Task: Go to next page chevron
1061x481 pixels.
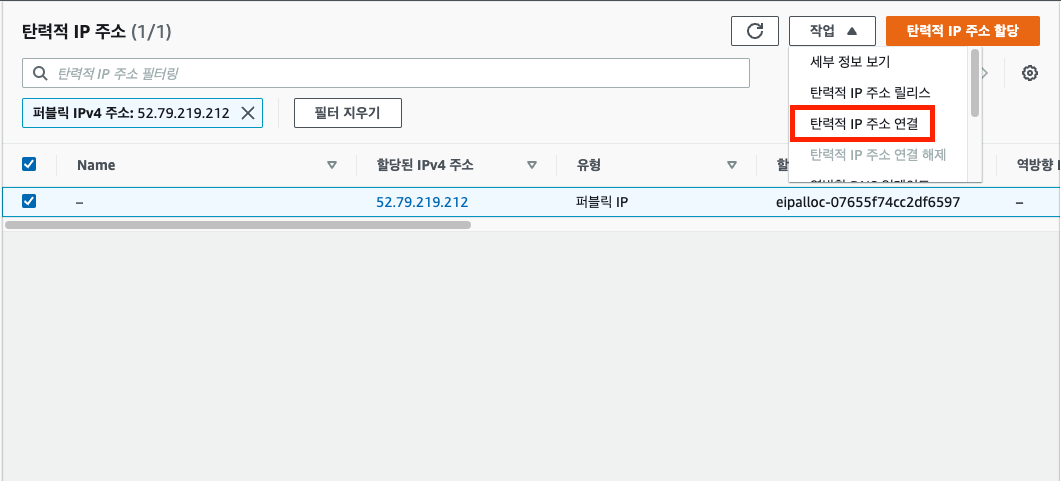Action: (986, 73)
